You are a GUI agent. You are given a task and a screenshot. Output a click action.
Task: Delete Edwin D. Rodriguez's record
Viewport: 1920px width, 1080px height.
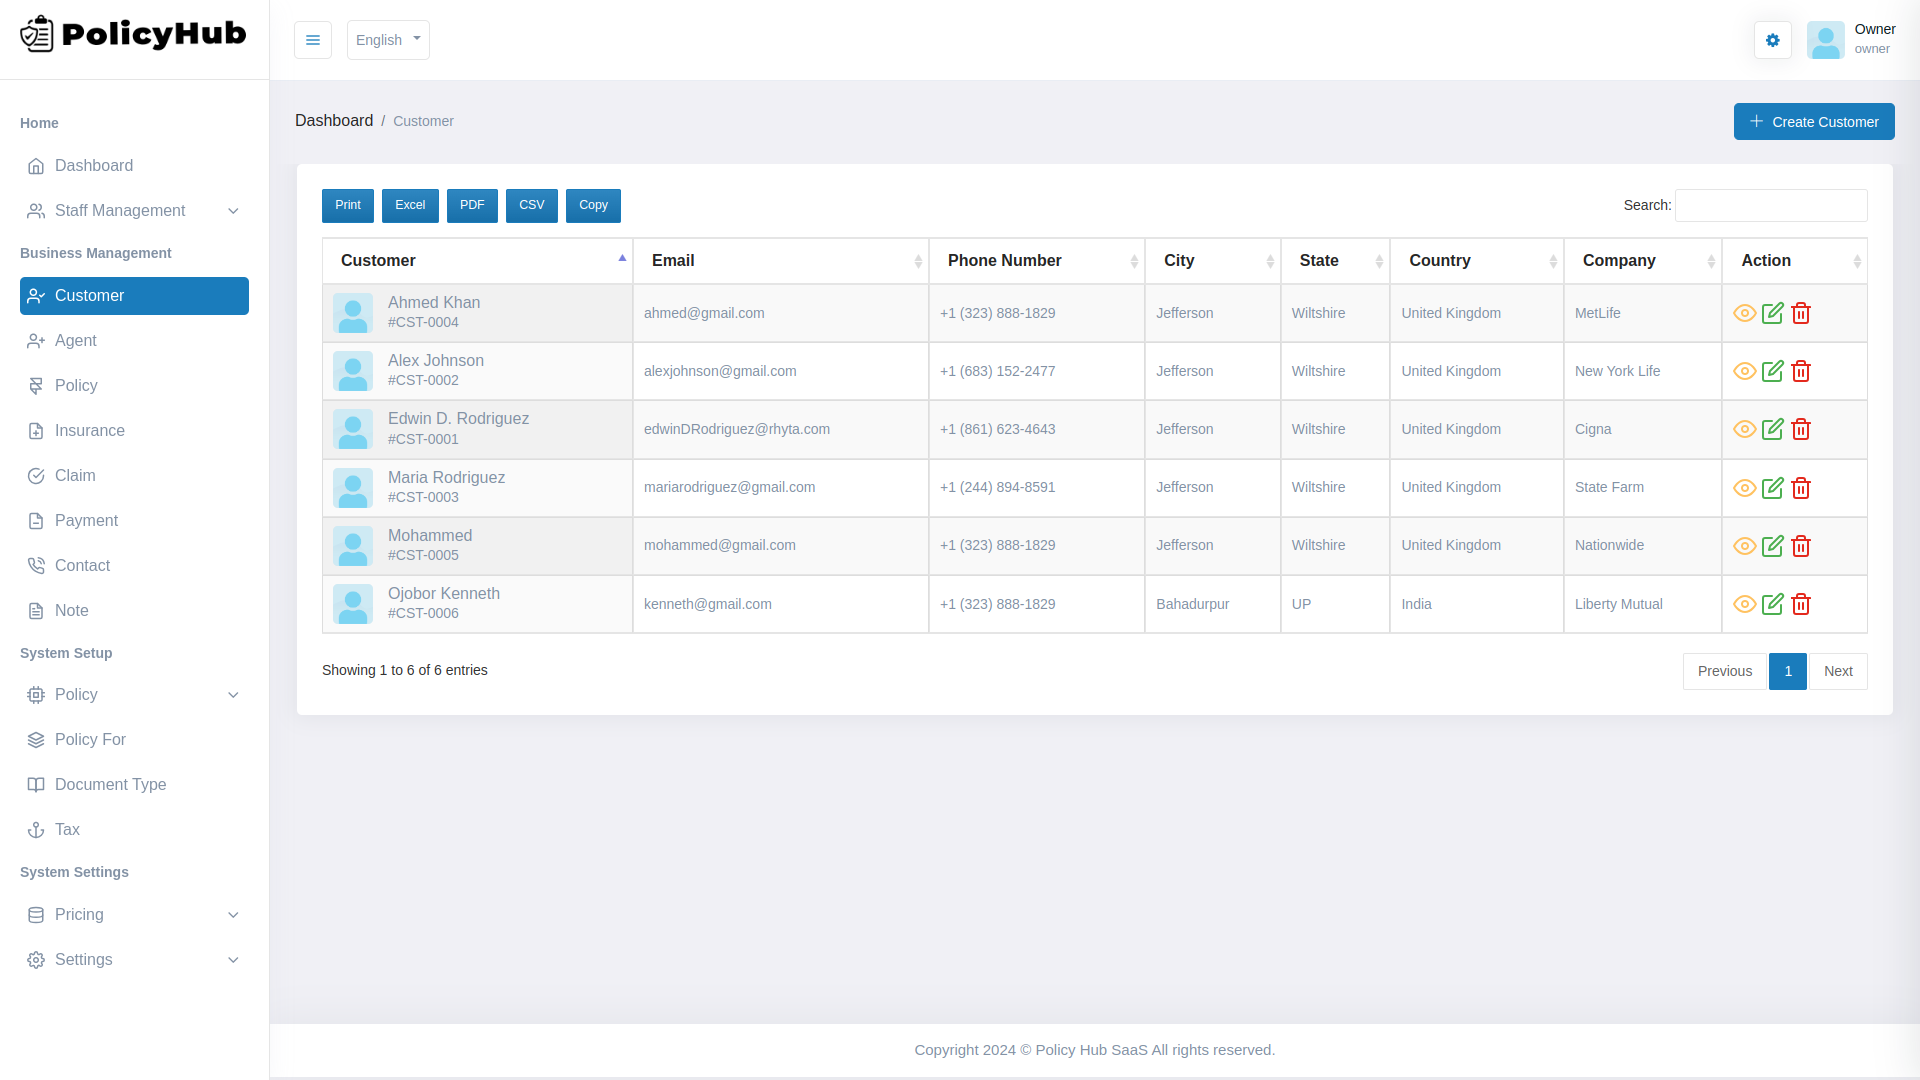click(x=1801, y=429)
